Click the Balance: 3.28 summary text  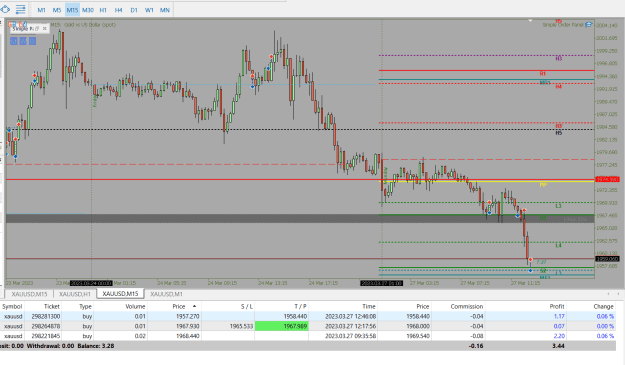96,346
